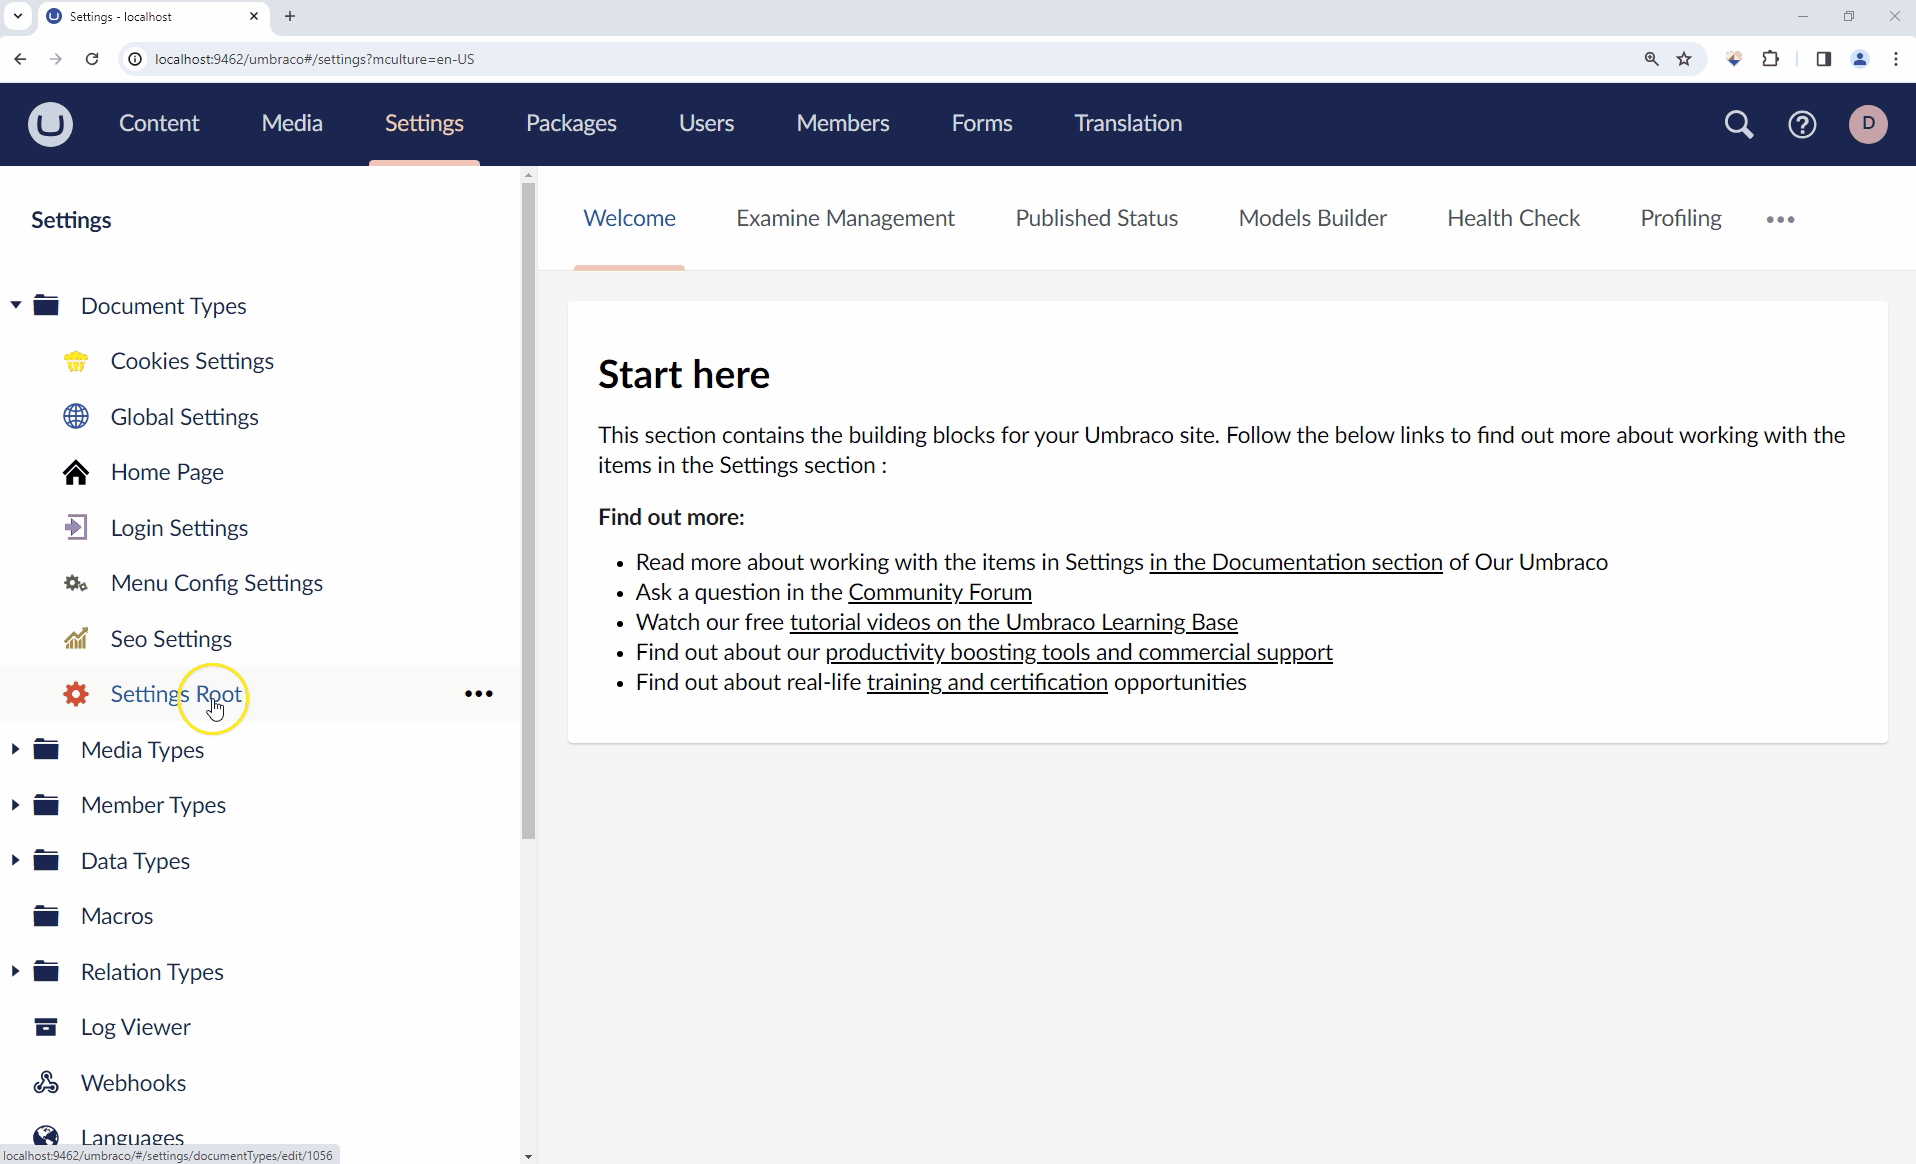Open the Health Check tab
Screen dimensions: 1916x1164
pyautogui.click(x=1513, y=218)
